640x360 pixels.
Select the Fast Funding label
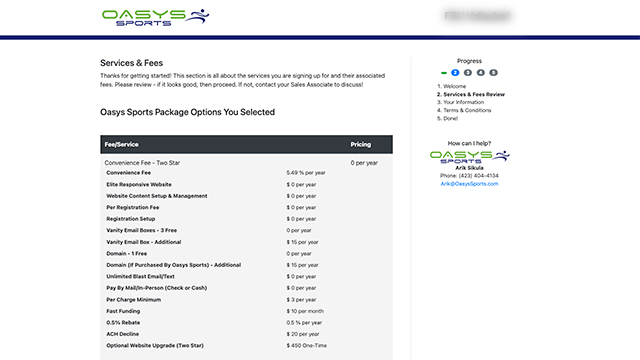[123, 311]
